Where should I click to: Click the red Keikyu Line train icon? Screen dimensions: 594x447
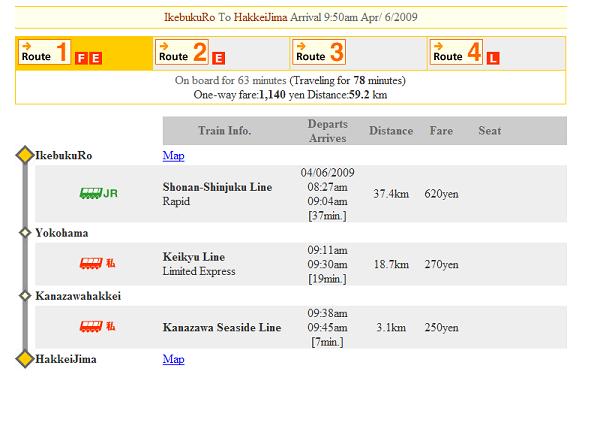point(97,263)
